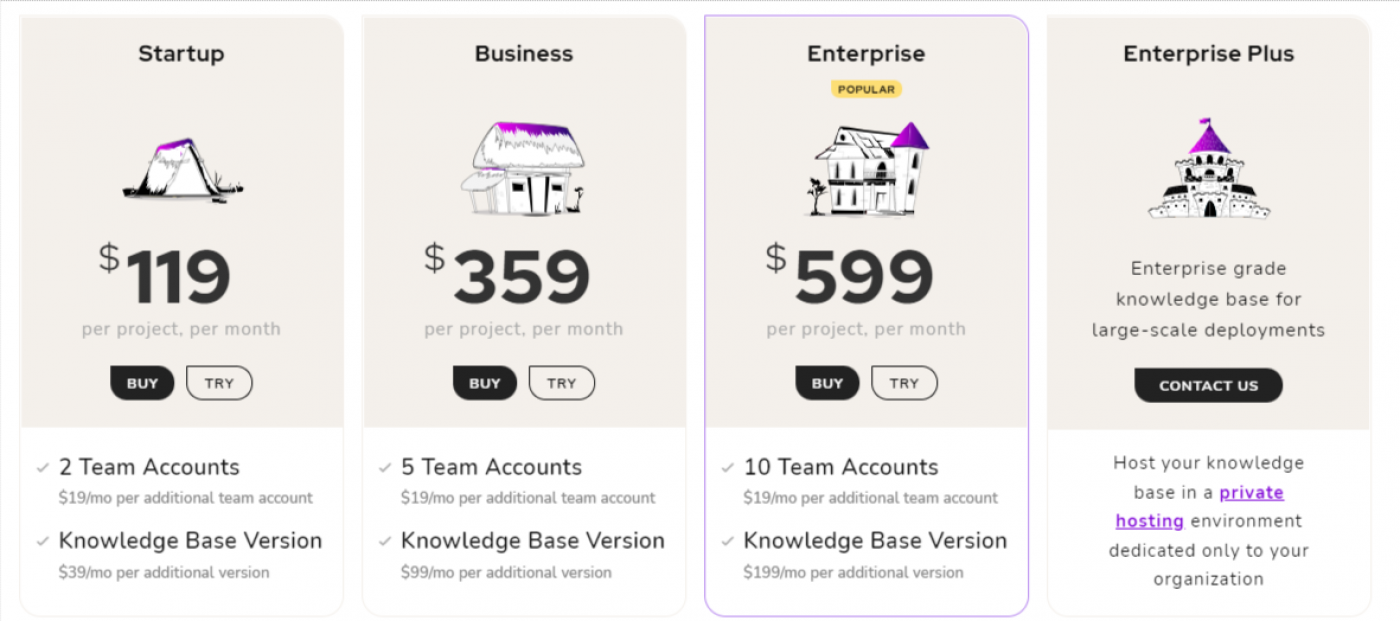Click checkmark beside 10 Team Accounts
Image resolution: width=1400 pixels, height=621 pixels.
coord(728,467)
